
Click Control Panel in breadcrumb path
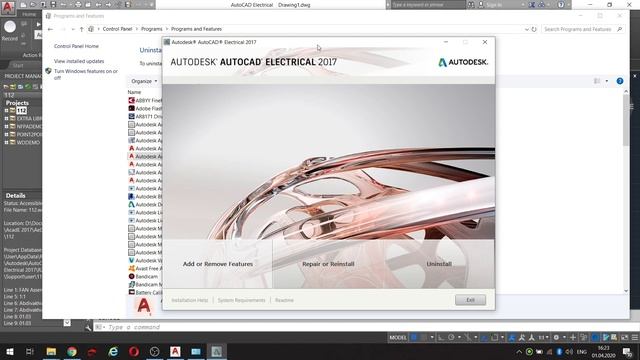pos(117,29)
